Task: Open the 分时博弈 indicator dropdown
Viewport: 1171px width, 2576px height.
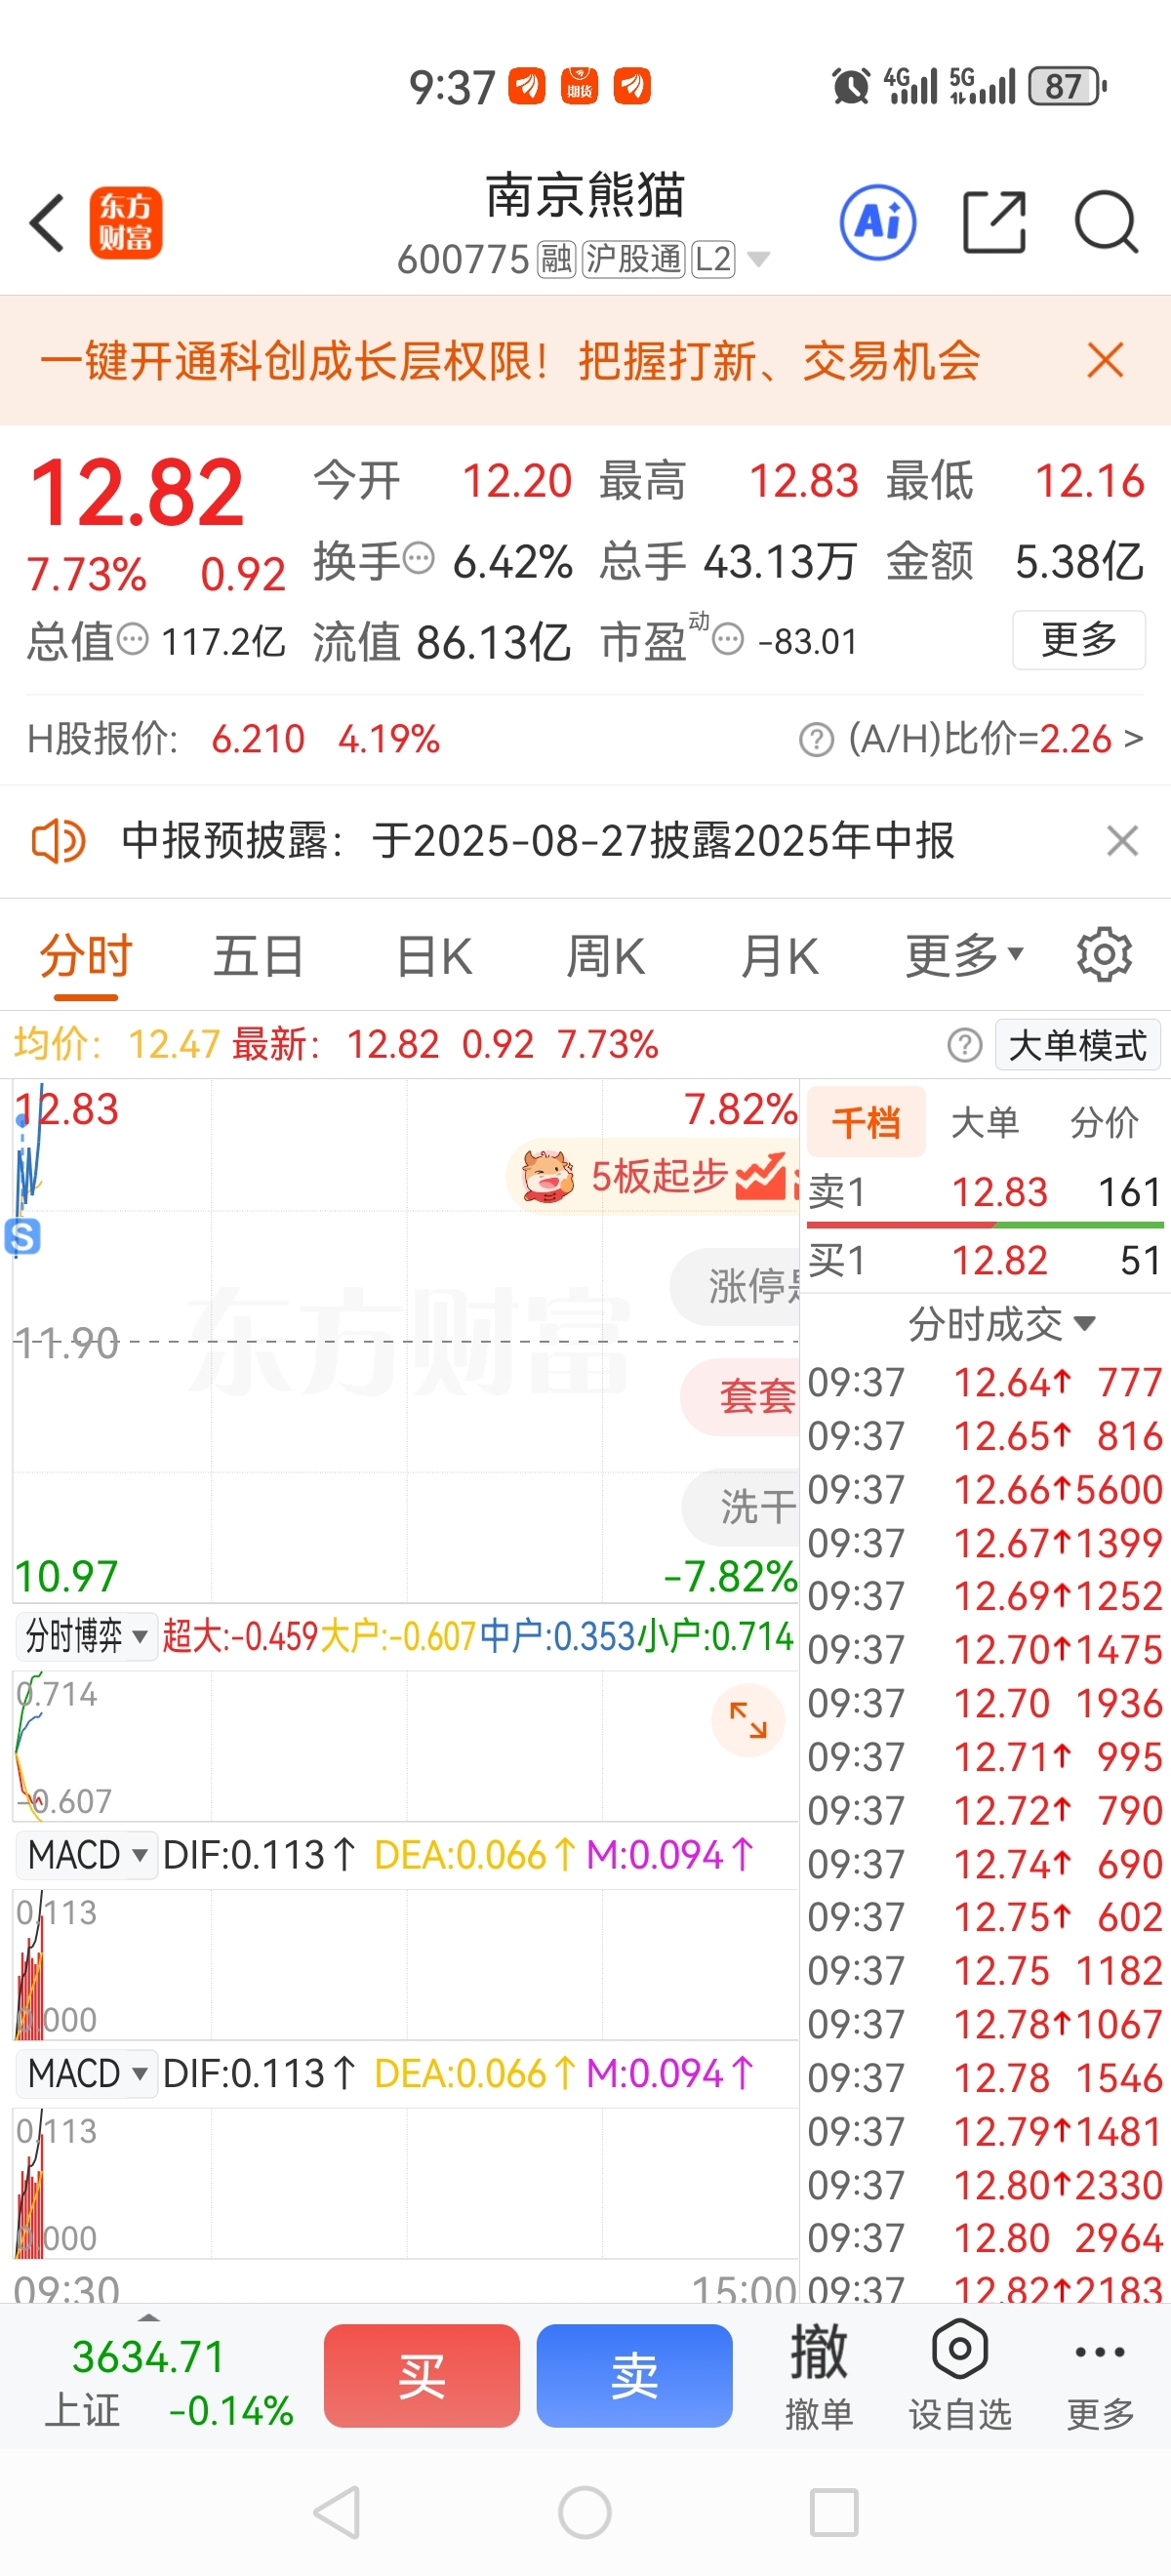Action: coord(86,1636)
